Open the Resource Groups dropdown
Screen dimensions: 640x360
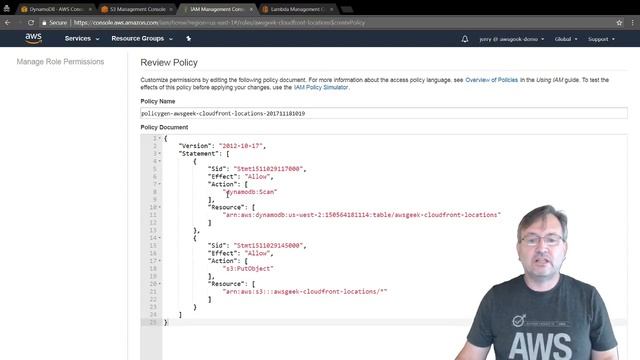click(x=142, y=38)
